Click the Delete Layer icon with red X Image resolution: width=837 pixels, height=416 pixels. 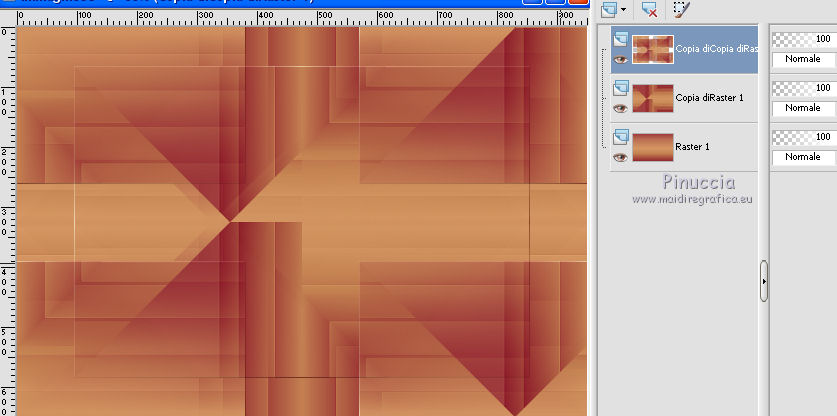[649, 9]
